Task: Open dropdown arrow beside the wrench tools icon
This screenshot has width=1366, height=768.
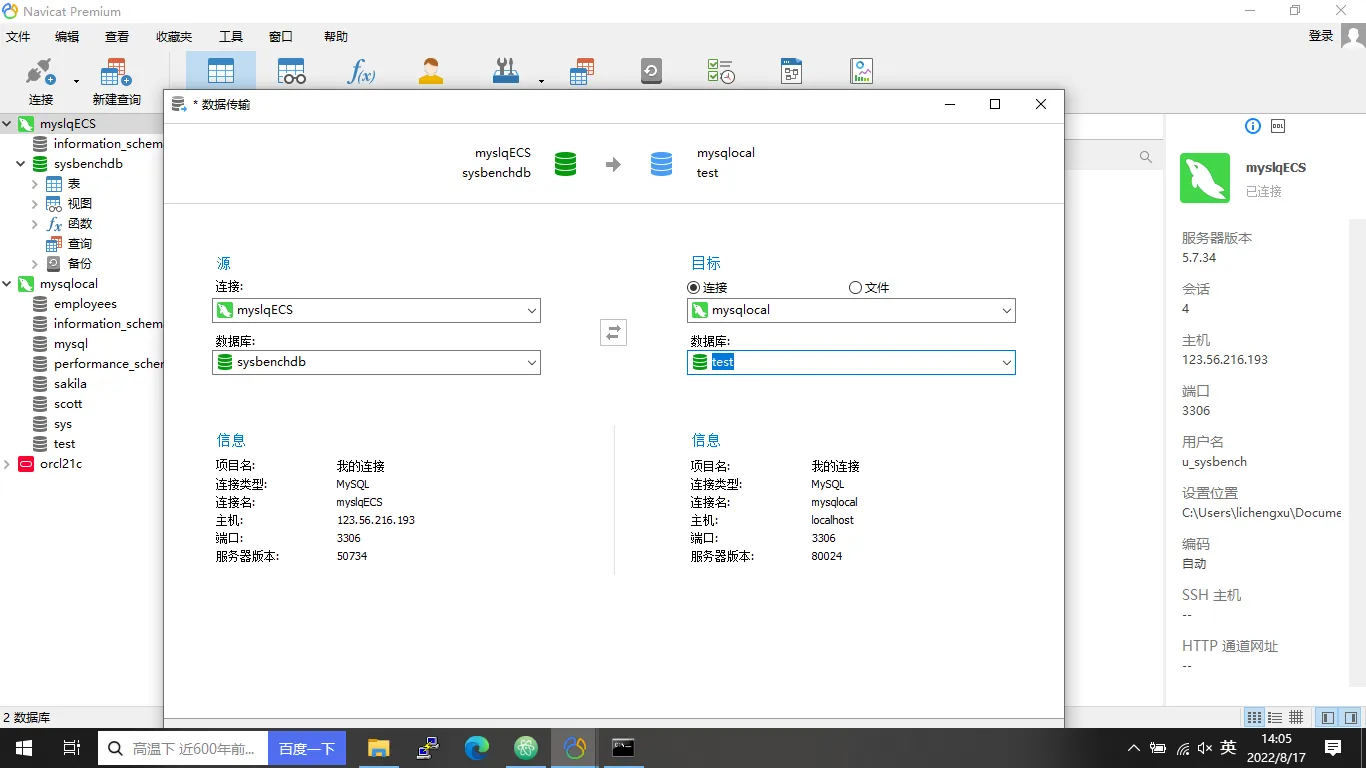Action: click(541, 81)
